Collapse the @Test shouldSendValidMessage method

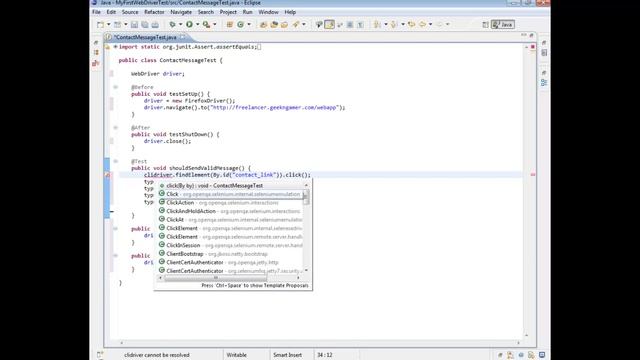point(116,162)
